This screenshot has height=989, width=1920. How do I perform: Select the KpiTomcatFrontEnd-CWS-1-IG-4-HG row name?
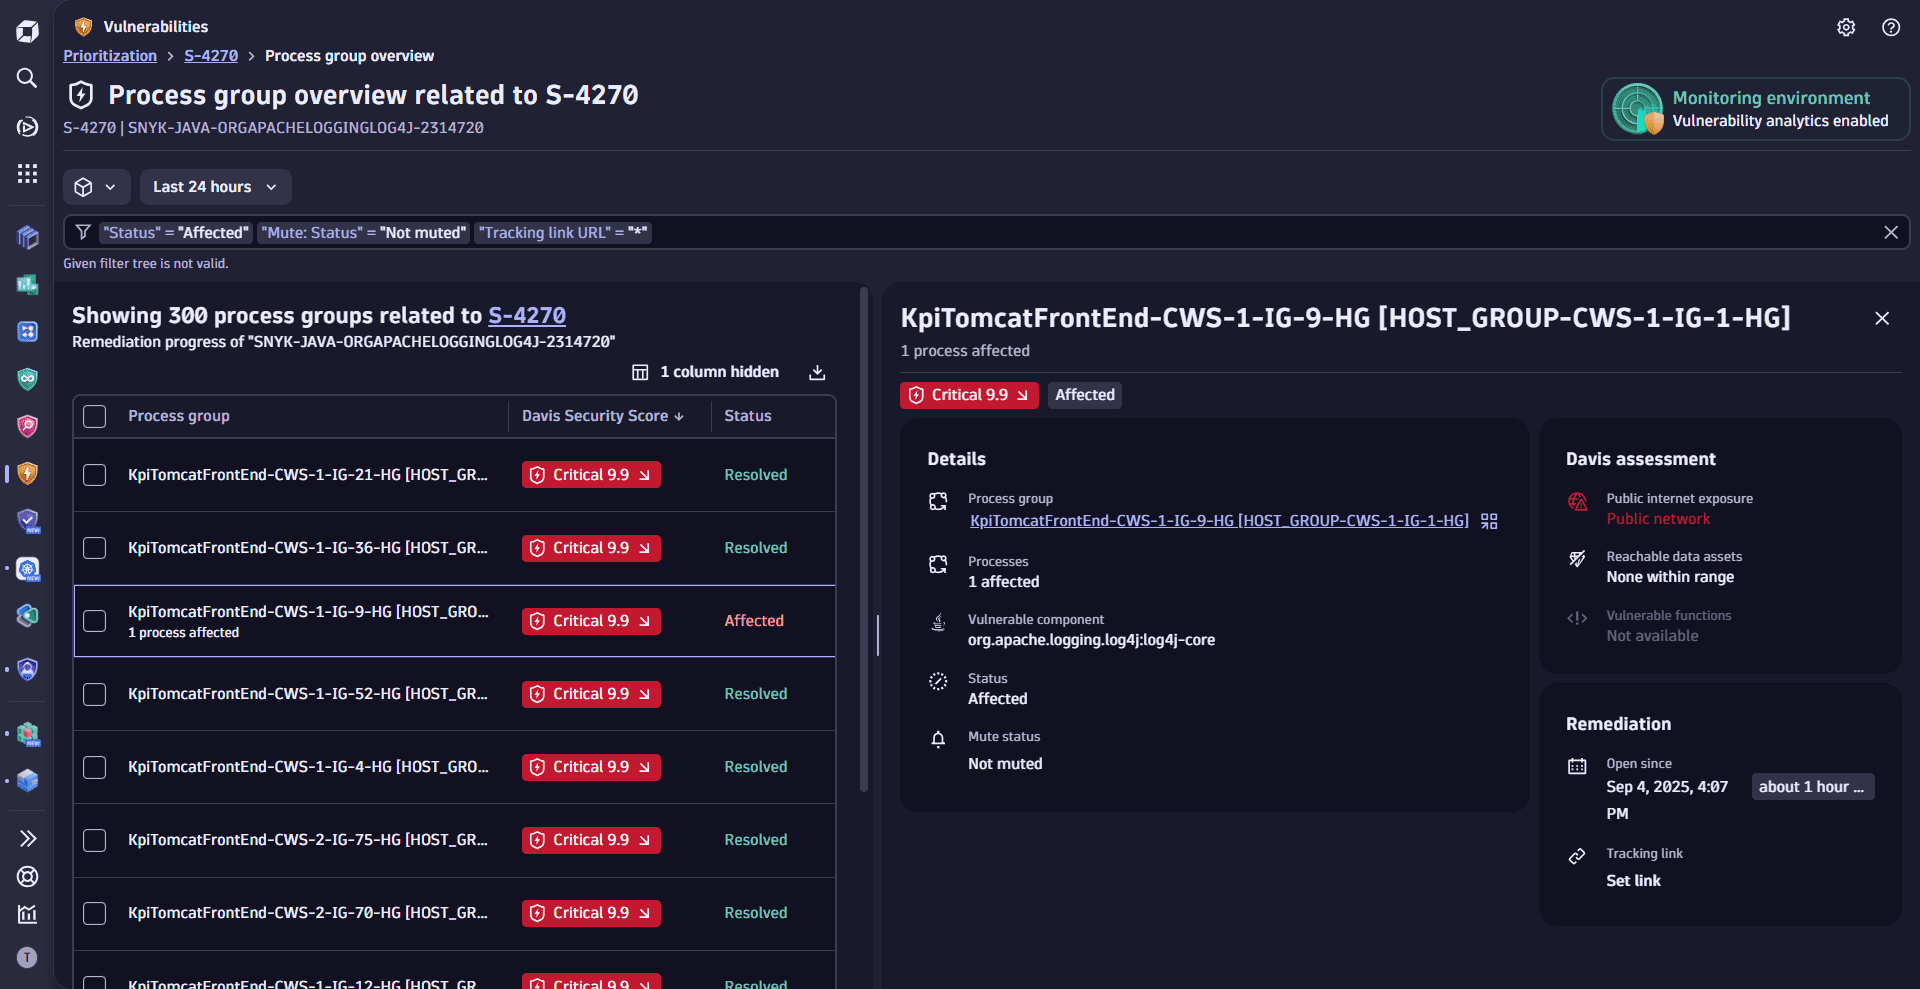(308, 767)
